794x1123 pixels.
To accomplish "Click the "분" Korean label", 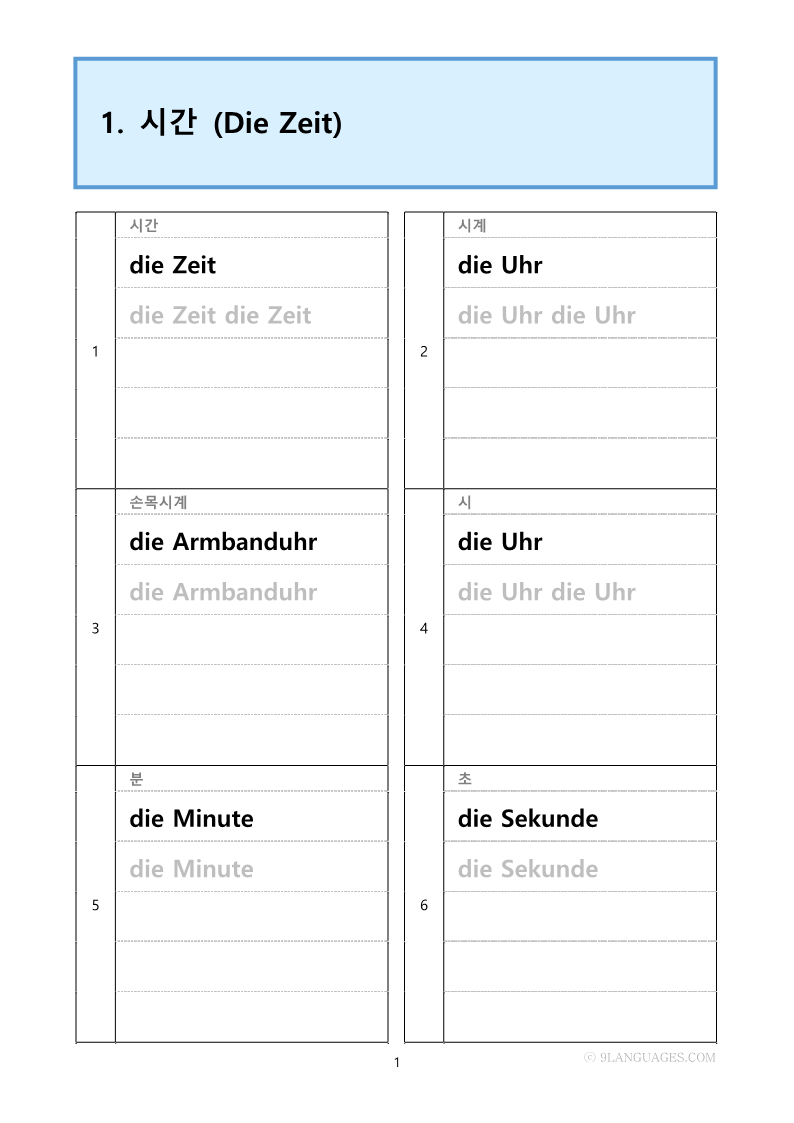I will (137, 779).
